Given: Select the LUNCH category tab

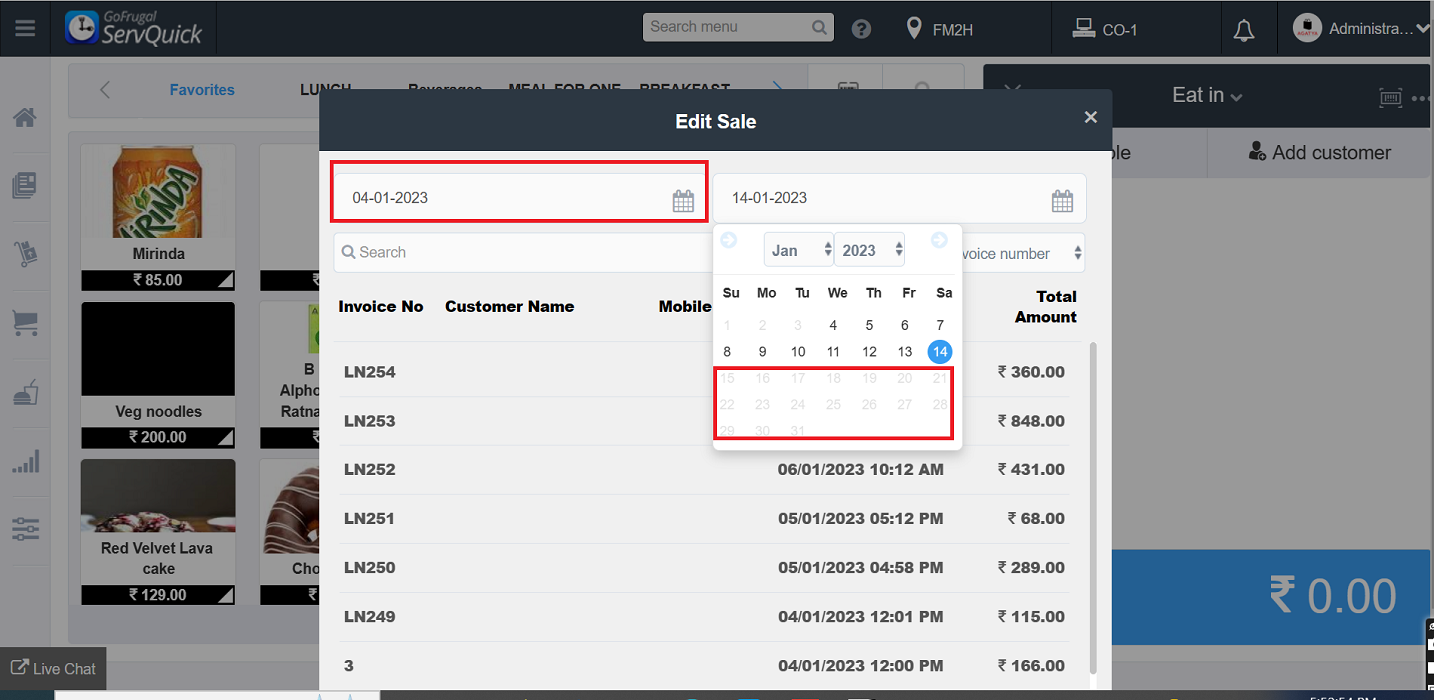Looking at the screenshot, I should [326, 90].
